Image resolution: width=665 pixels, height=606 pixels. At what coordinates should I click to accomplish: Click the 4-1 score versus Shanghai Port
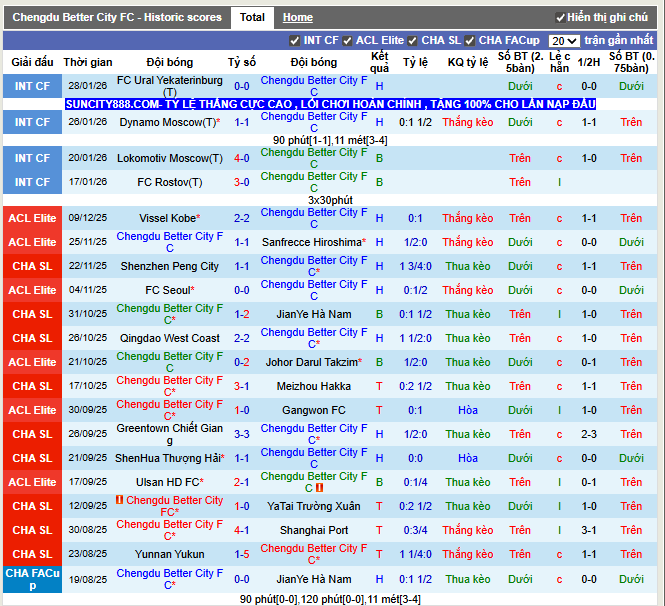click(242, 530)
